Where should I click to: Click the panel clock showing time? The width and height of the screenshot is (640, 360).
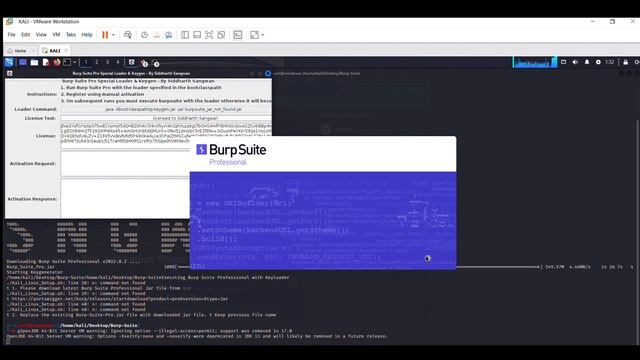[x=610, y=62]
